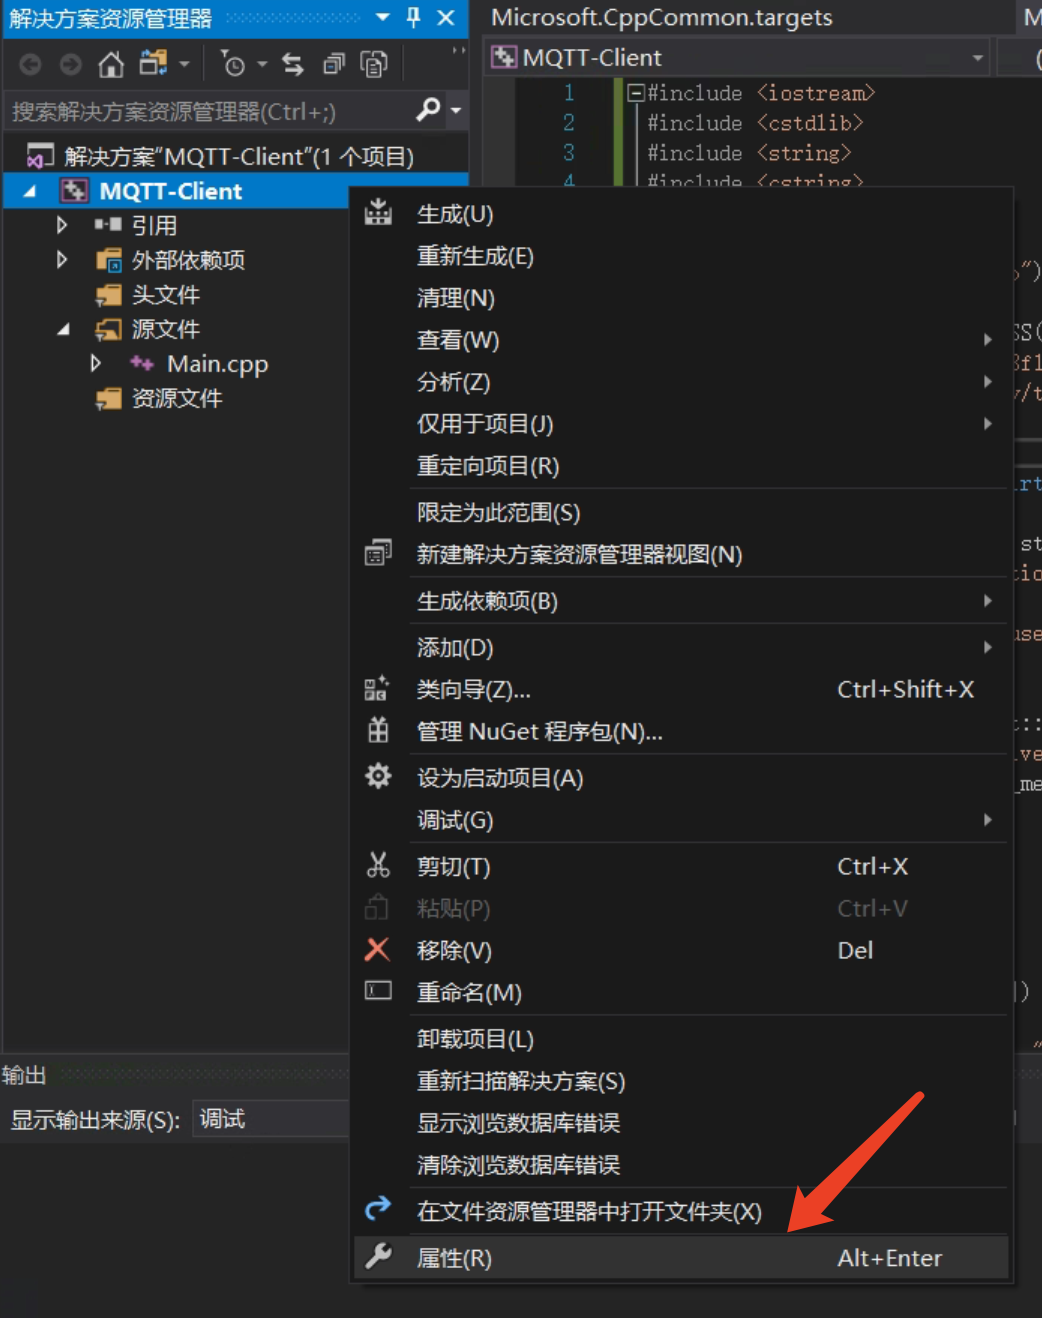Viewport: 1042px width, 1318px height.
Task: Click the back navigation arrow in Solution Explorer
Action: click(31, 65)
